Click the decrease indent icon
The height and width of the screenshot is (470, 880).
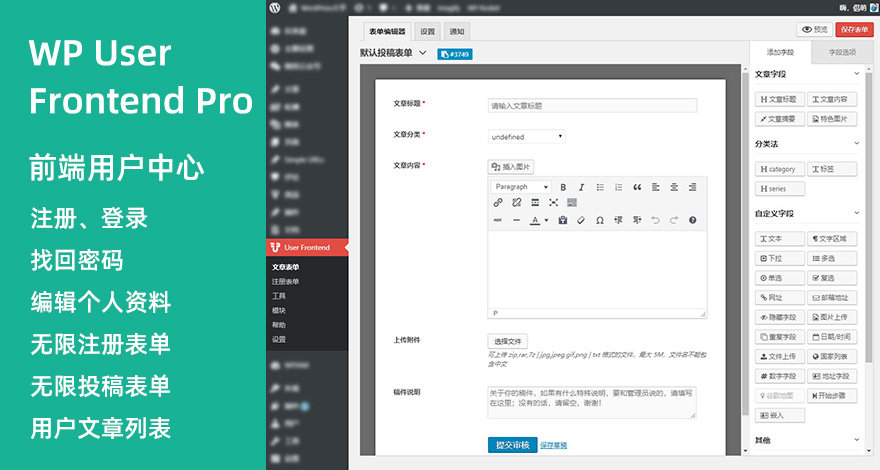(x=618, y=220)
